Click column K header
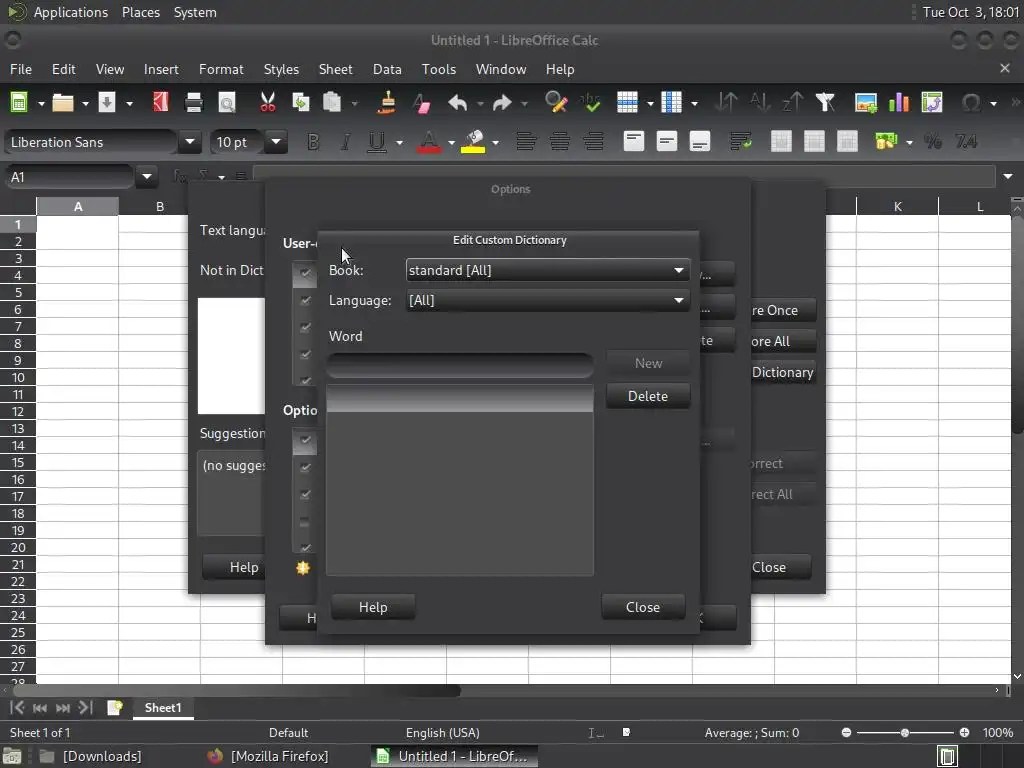The height and width of the screenshot is (768, 1024). [x=897, y=206]
